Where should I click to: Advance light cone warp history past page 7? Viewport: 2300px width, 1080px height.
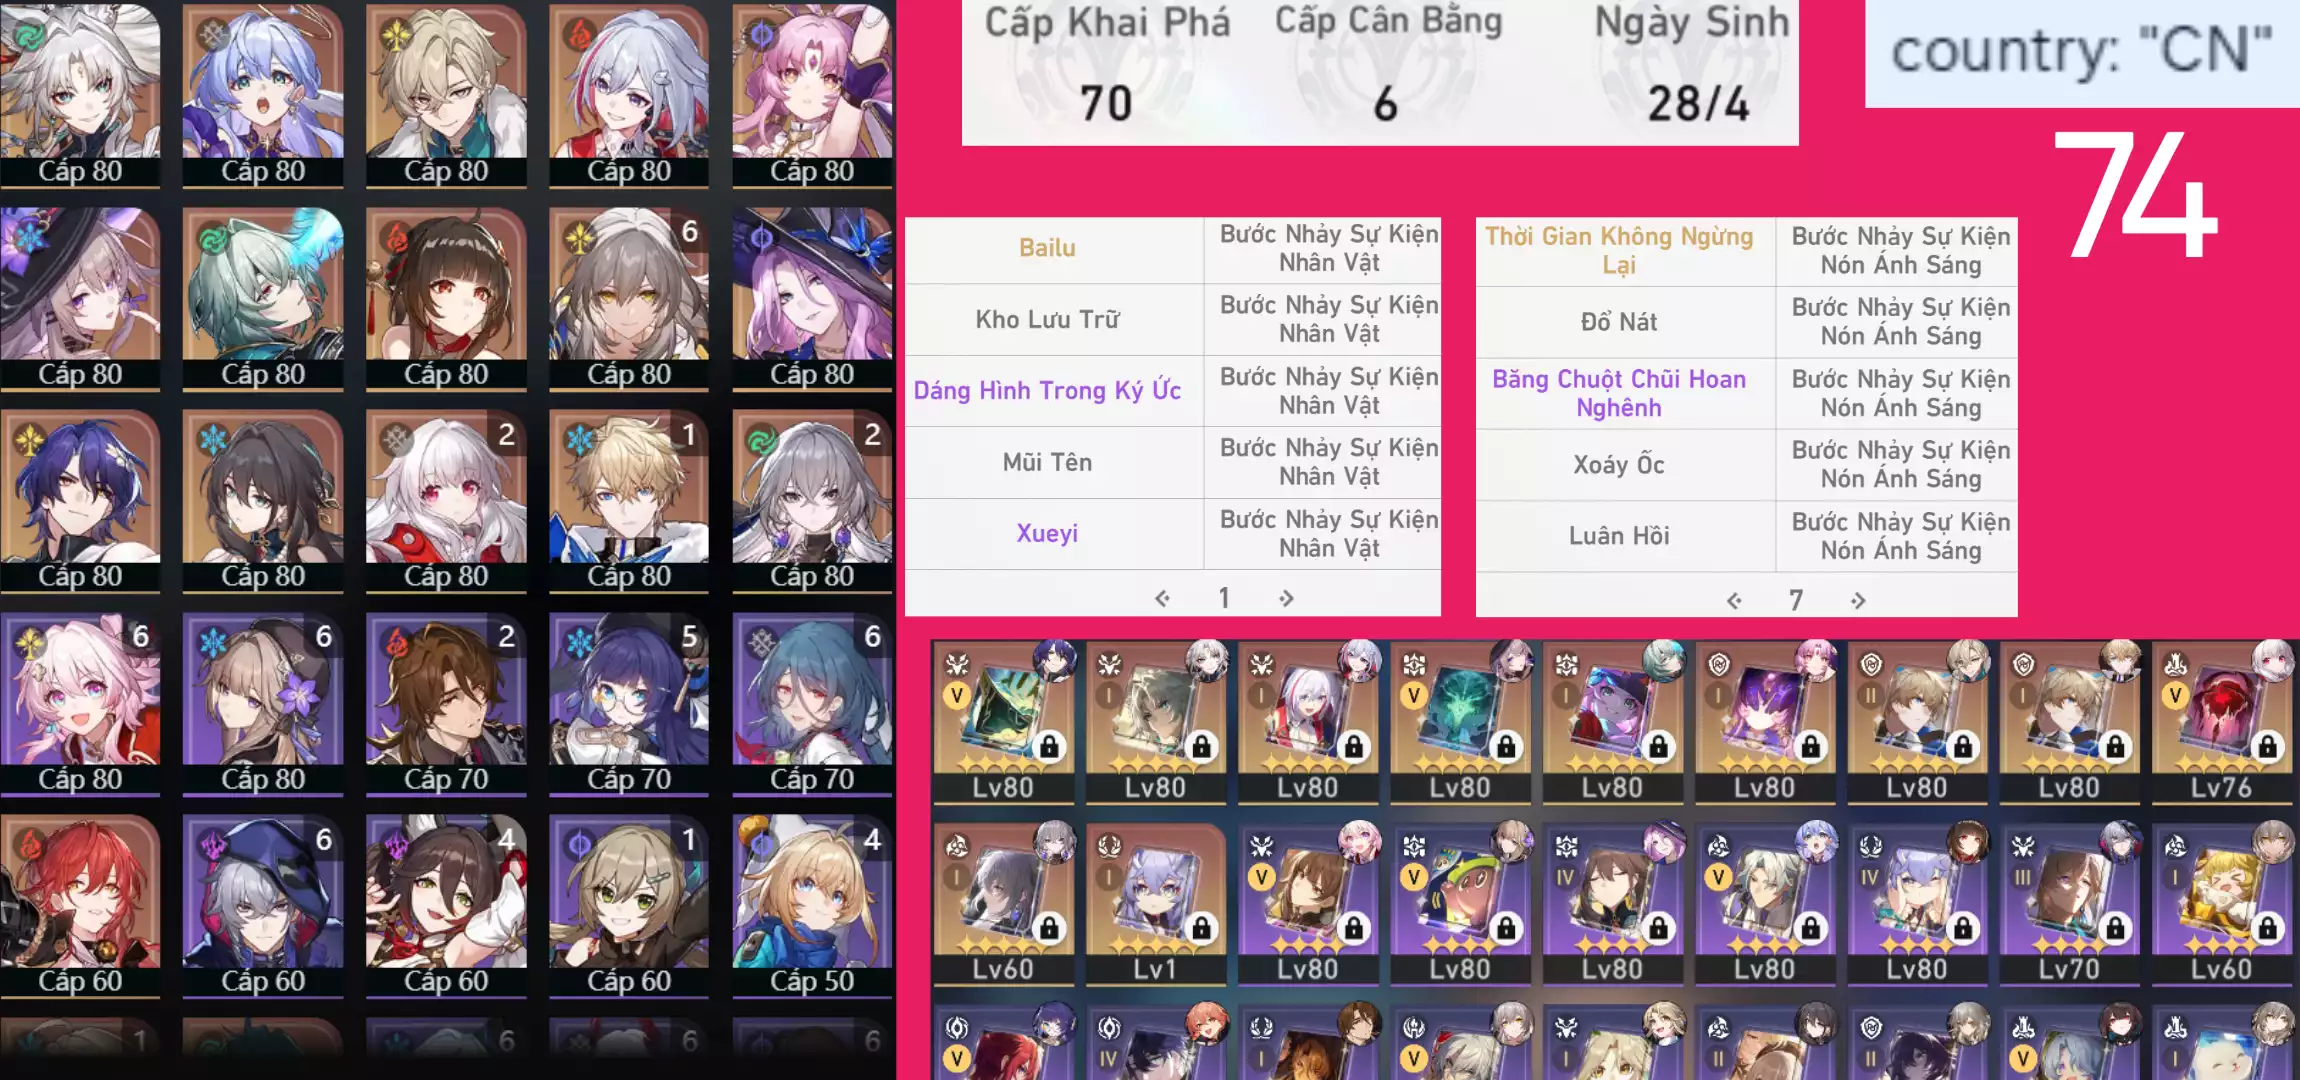coord(1858,600)
